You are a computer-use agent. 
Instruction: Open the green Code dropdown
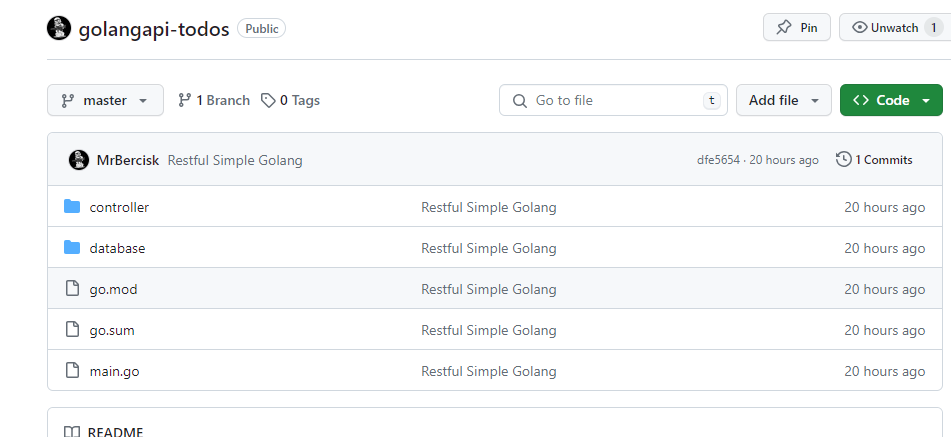click(x=891, y=100)
